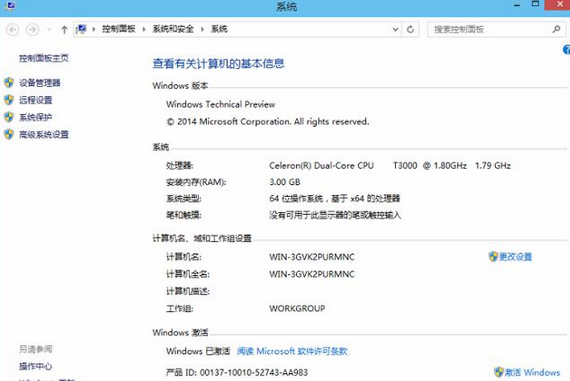This screenshot has height=381, width=570.
Task: Open help with the question mark icon
Action: pos(566,50)
